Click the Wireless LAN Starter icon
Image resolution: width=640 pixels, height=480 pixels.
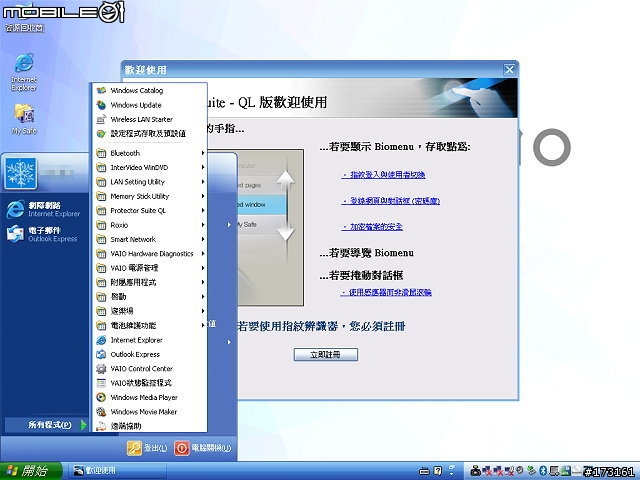[x=101, y=119]
